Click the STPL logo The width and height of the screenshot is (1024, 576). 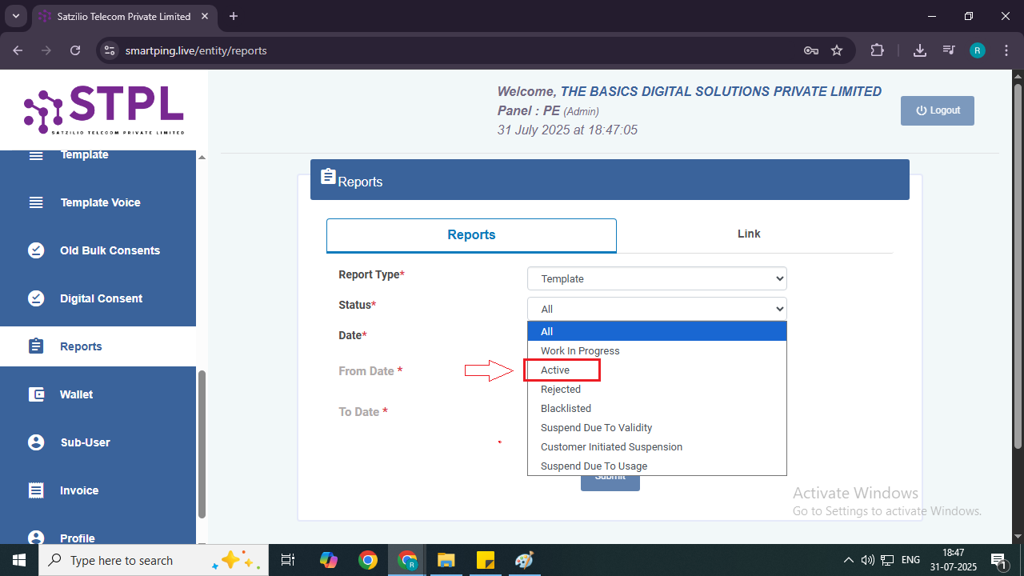pyautogui.click(x=104, y=110)
